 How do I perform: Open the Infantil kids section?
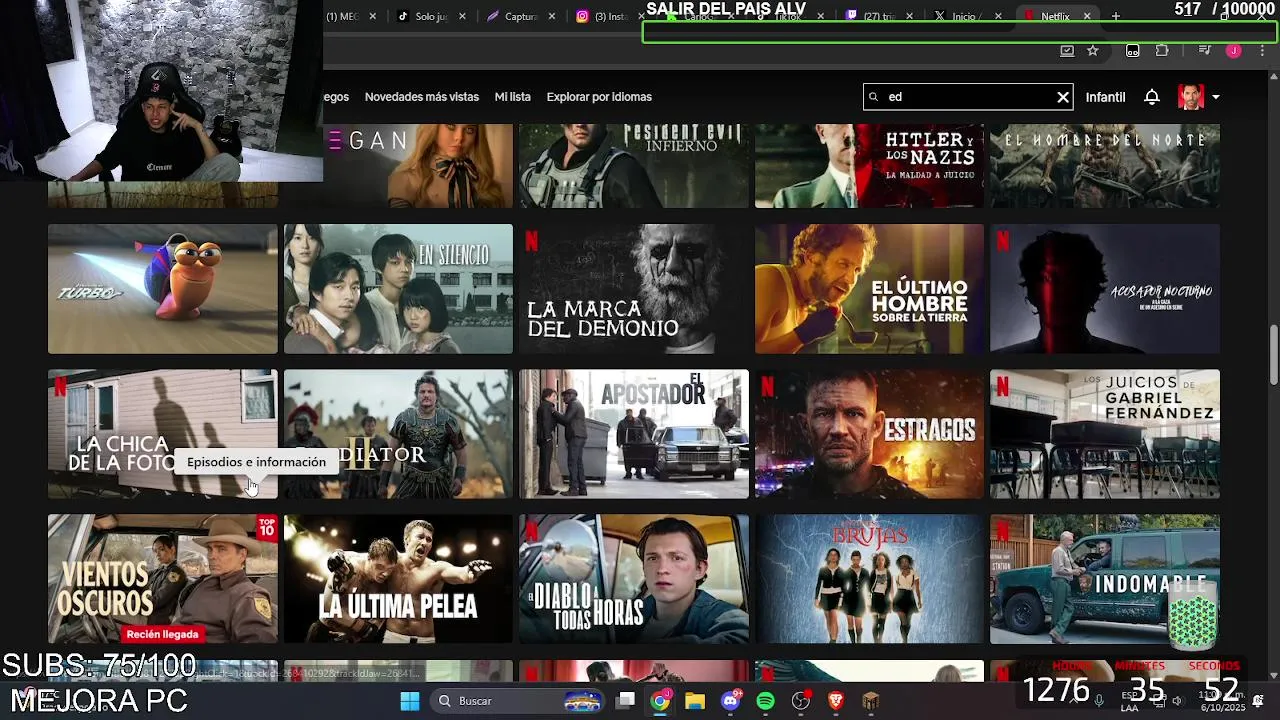pyautogui.click(x=1105, y=97)
